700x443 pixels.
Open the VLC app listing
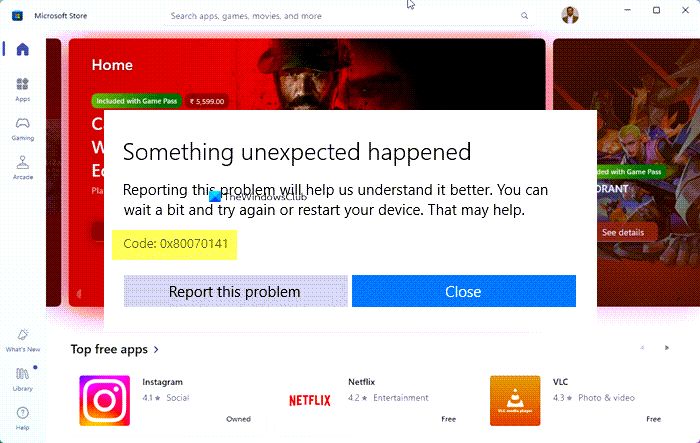pyautogui.click(x=515, y=399)
